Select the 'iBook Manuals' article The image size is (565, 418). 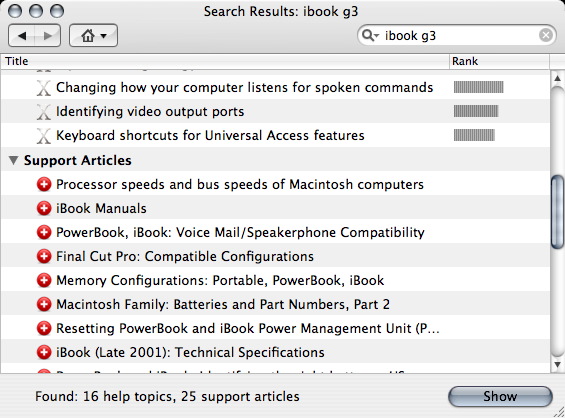[101, 208]
